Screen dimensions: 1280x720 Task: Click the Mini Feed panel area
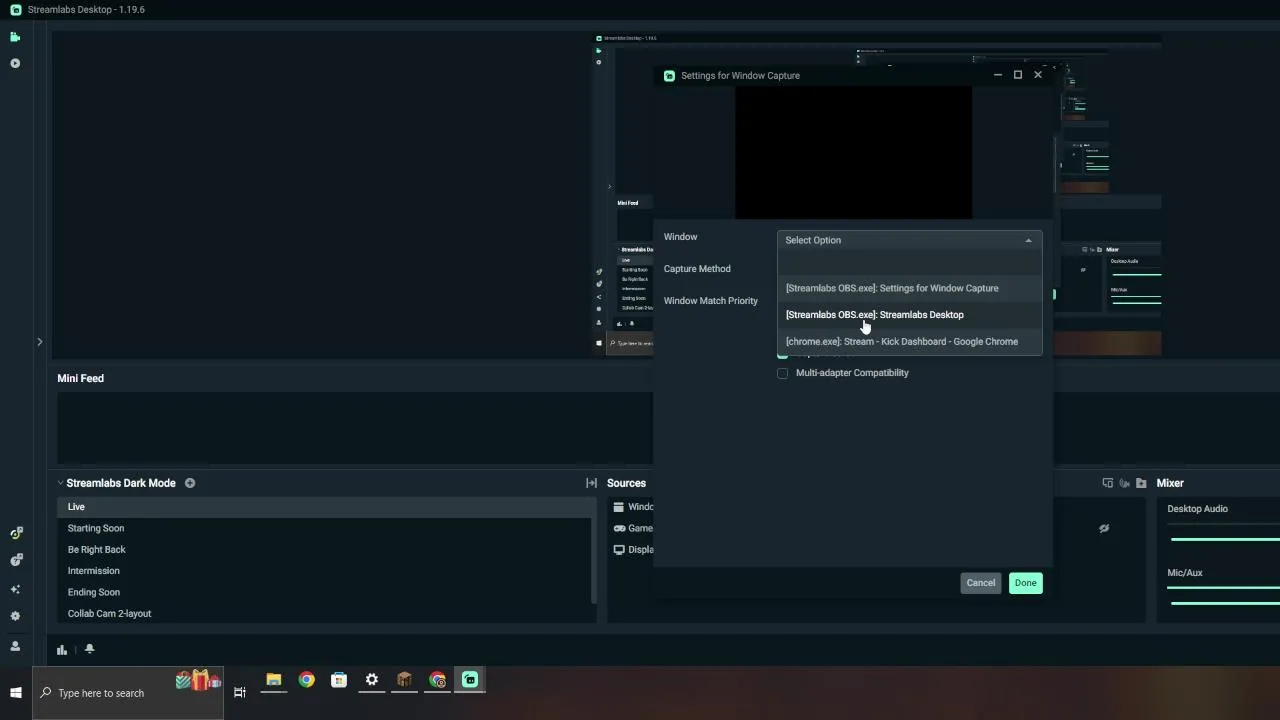(x=354, y=428)
